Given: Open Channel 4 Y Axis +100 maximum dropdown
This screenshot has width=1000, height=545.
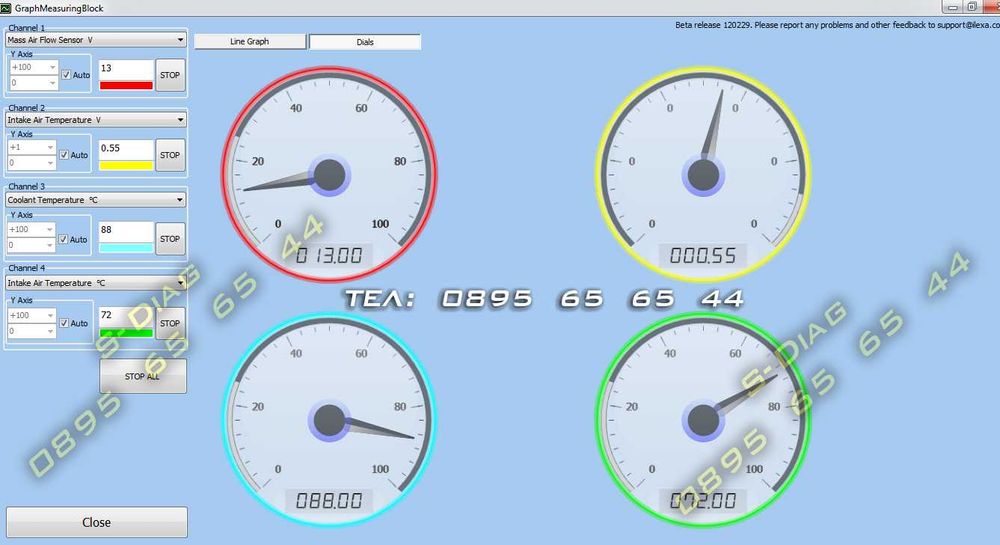Looking at the screenshot, I should pyautogui.click(x=32, y=316).
